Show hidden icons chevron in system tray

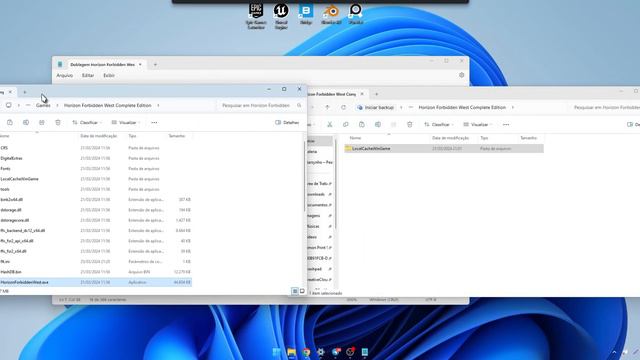[614, 352]
